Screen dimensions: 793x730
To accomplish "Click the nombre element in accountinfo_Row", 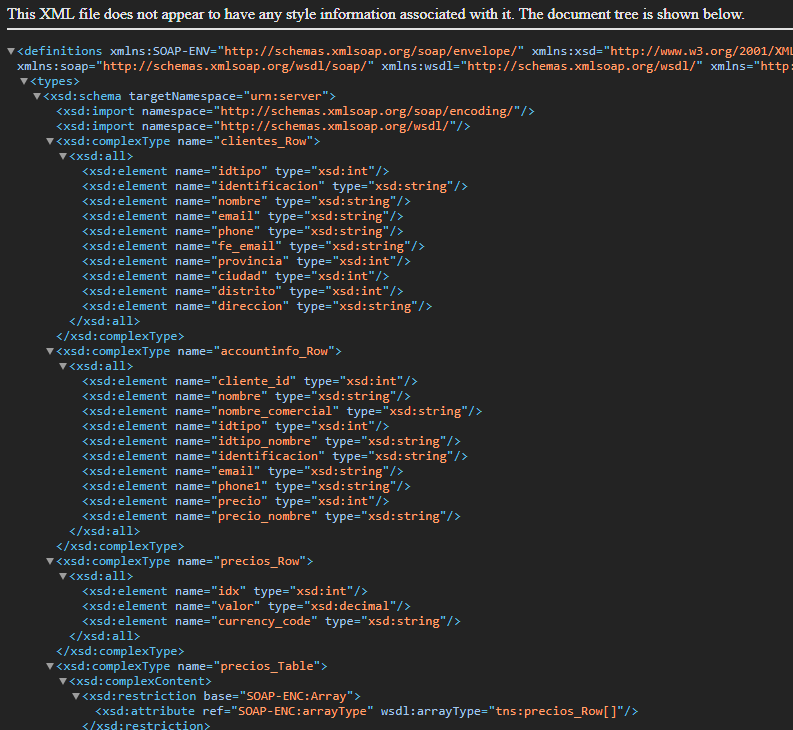I will pos(246,396).
